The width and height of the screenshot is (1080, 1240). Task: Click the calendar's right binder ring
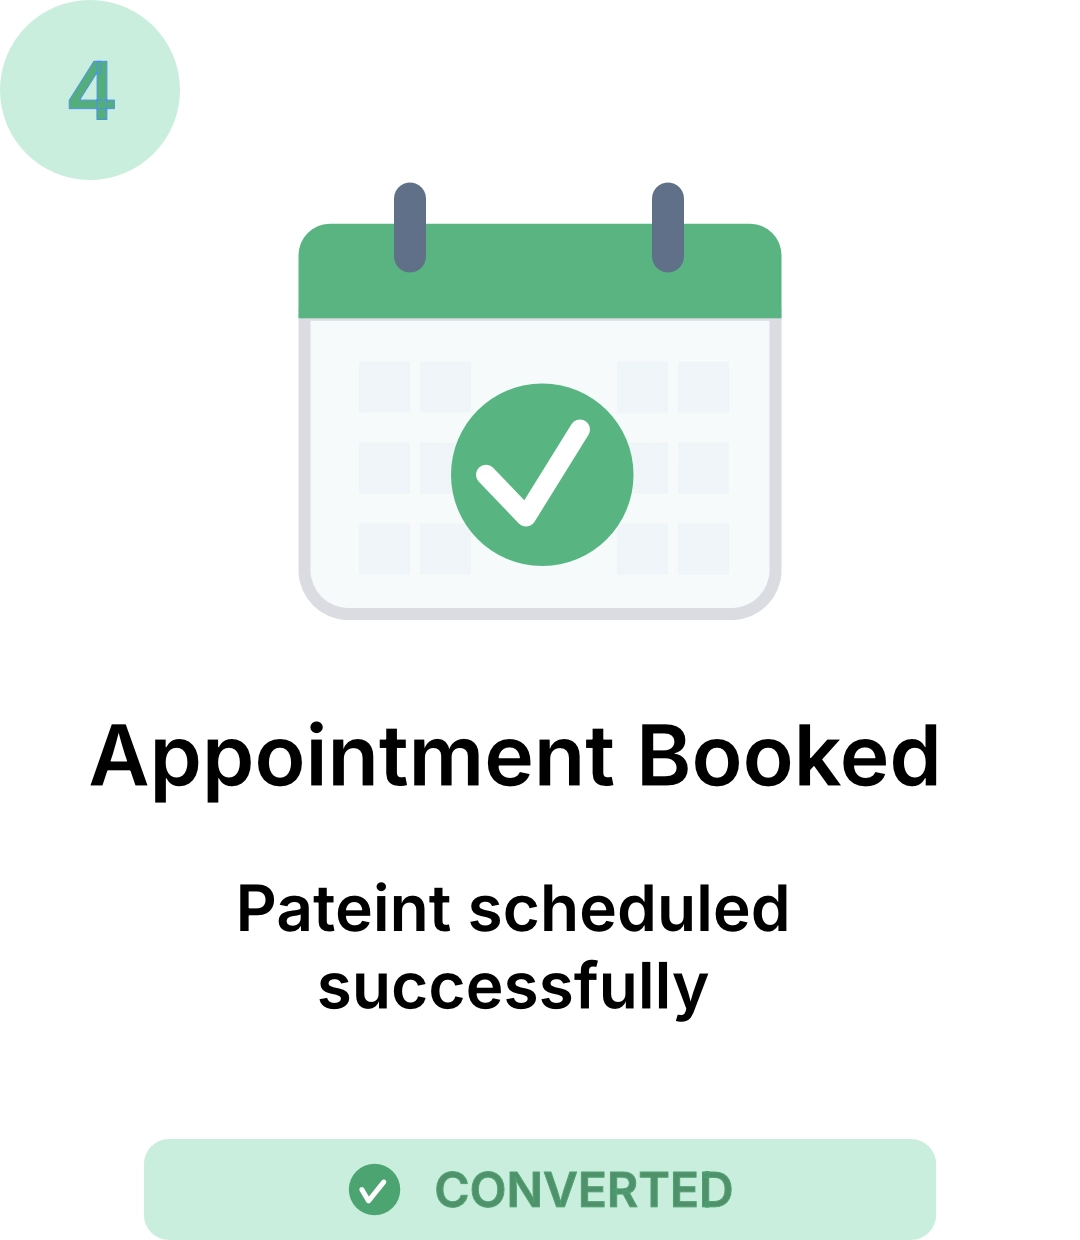668,227
